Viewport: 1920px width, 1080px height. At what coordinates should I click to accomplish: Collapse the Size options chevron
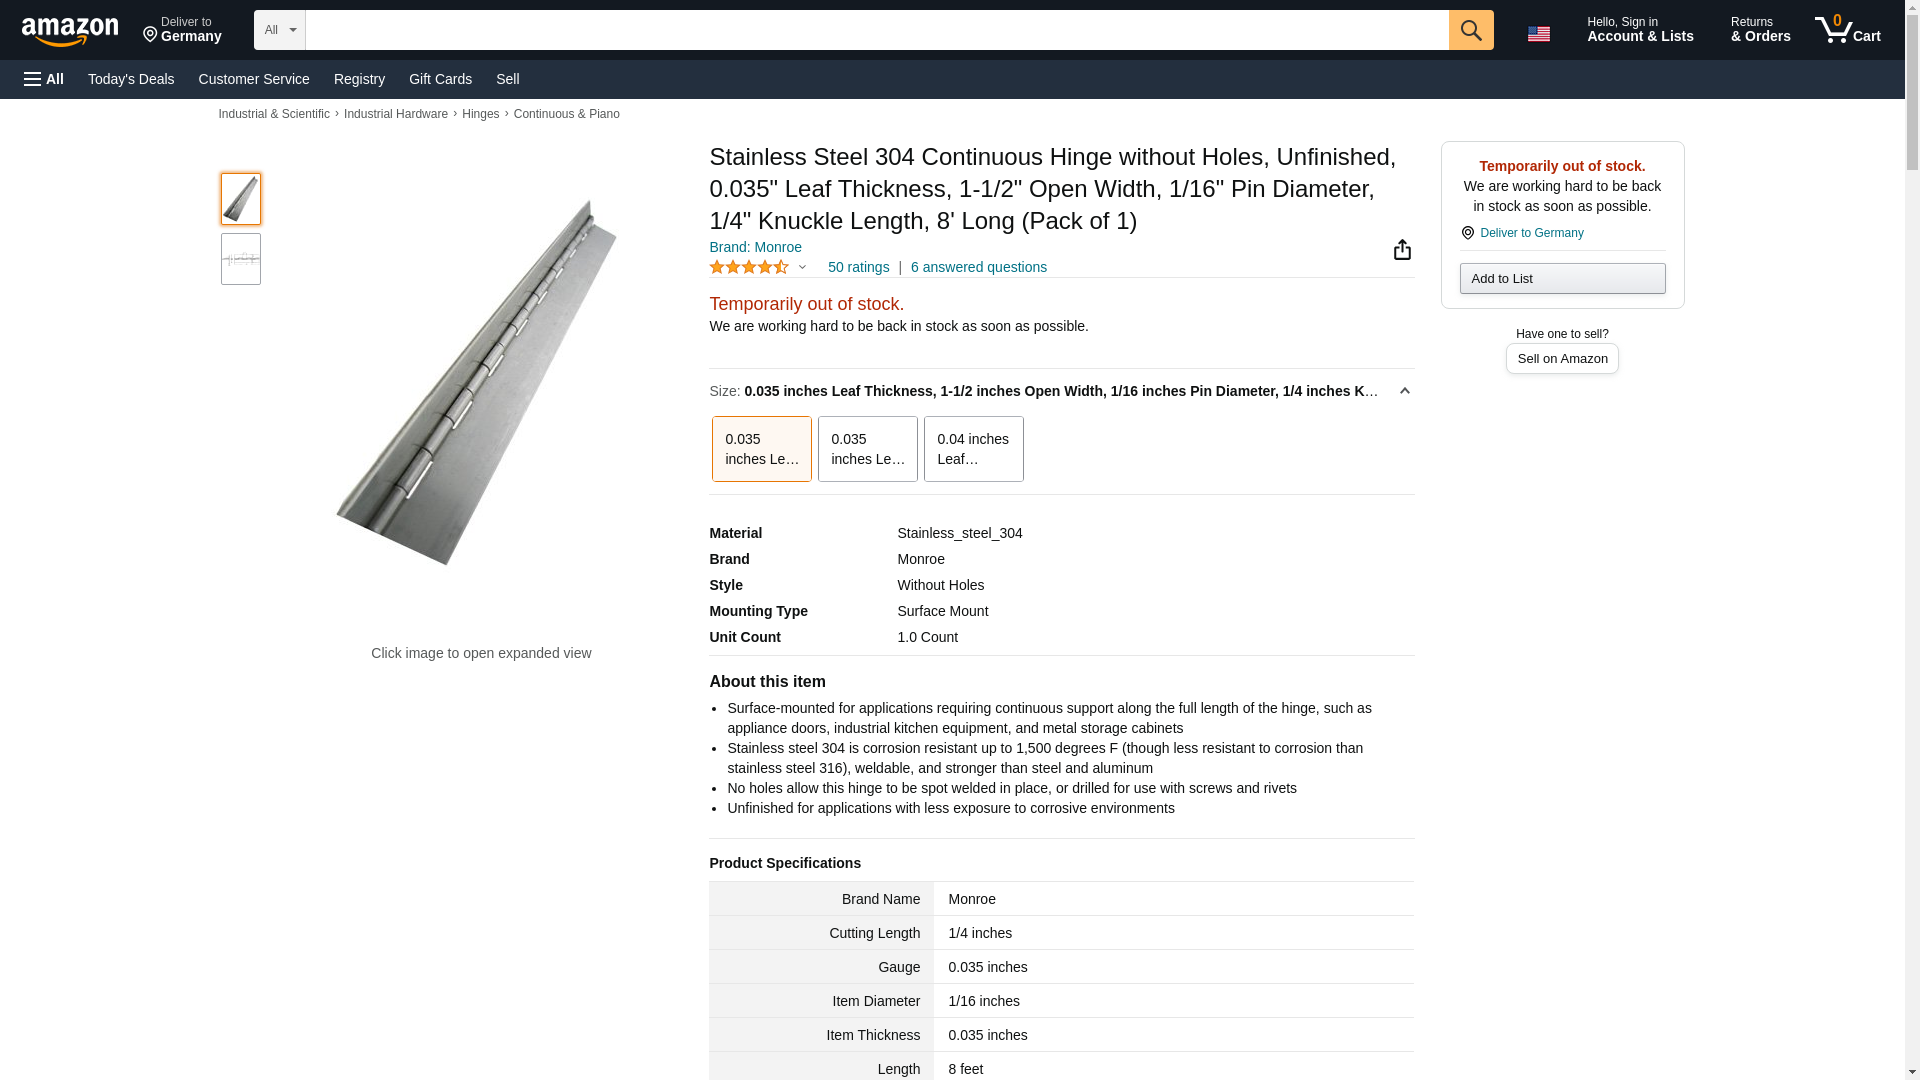point(1404,391)
